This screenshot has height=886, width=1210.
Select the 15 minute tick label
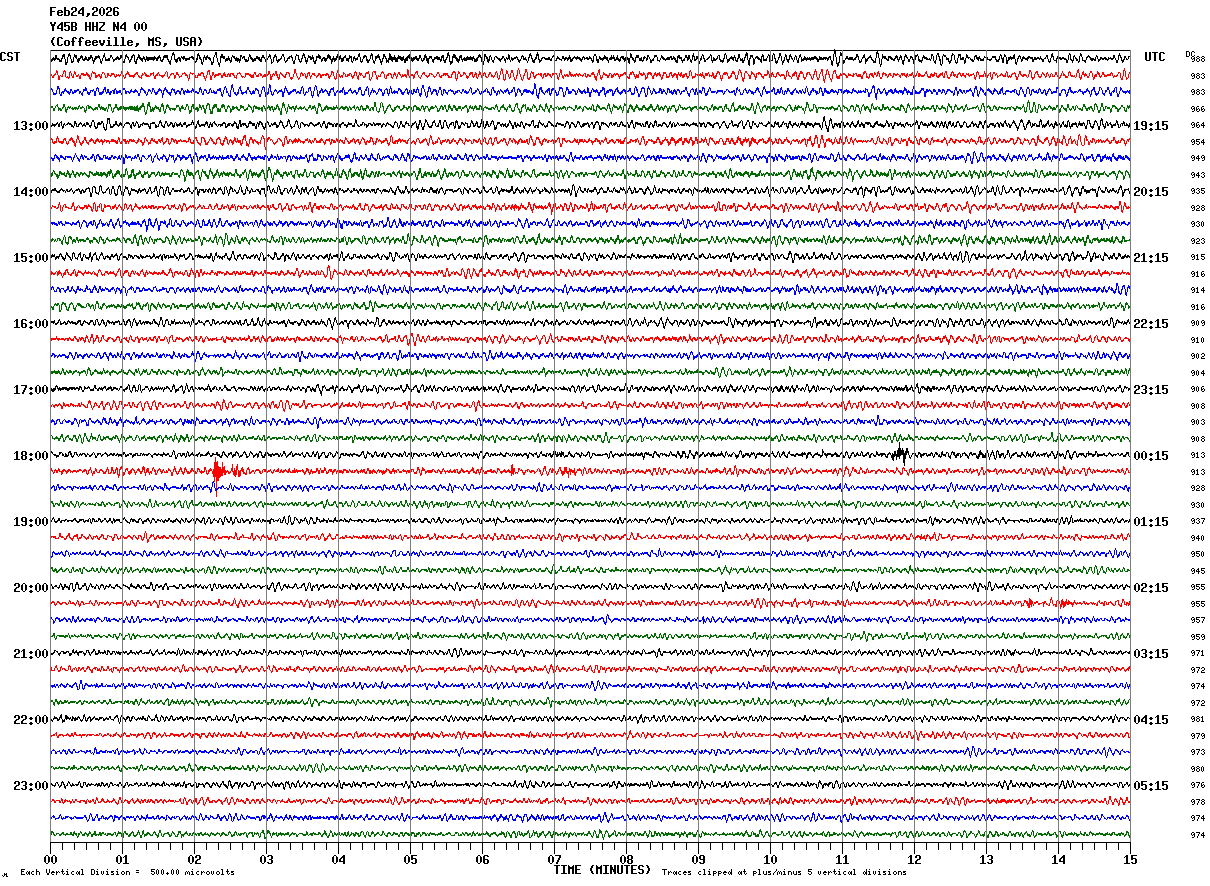coord(1130,859)
